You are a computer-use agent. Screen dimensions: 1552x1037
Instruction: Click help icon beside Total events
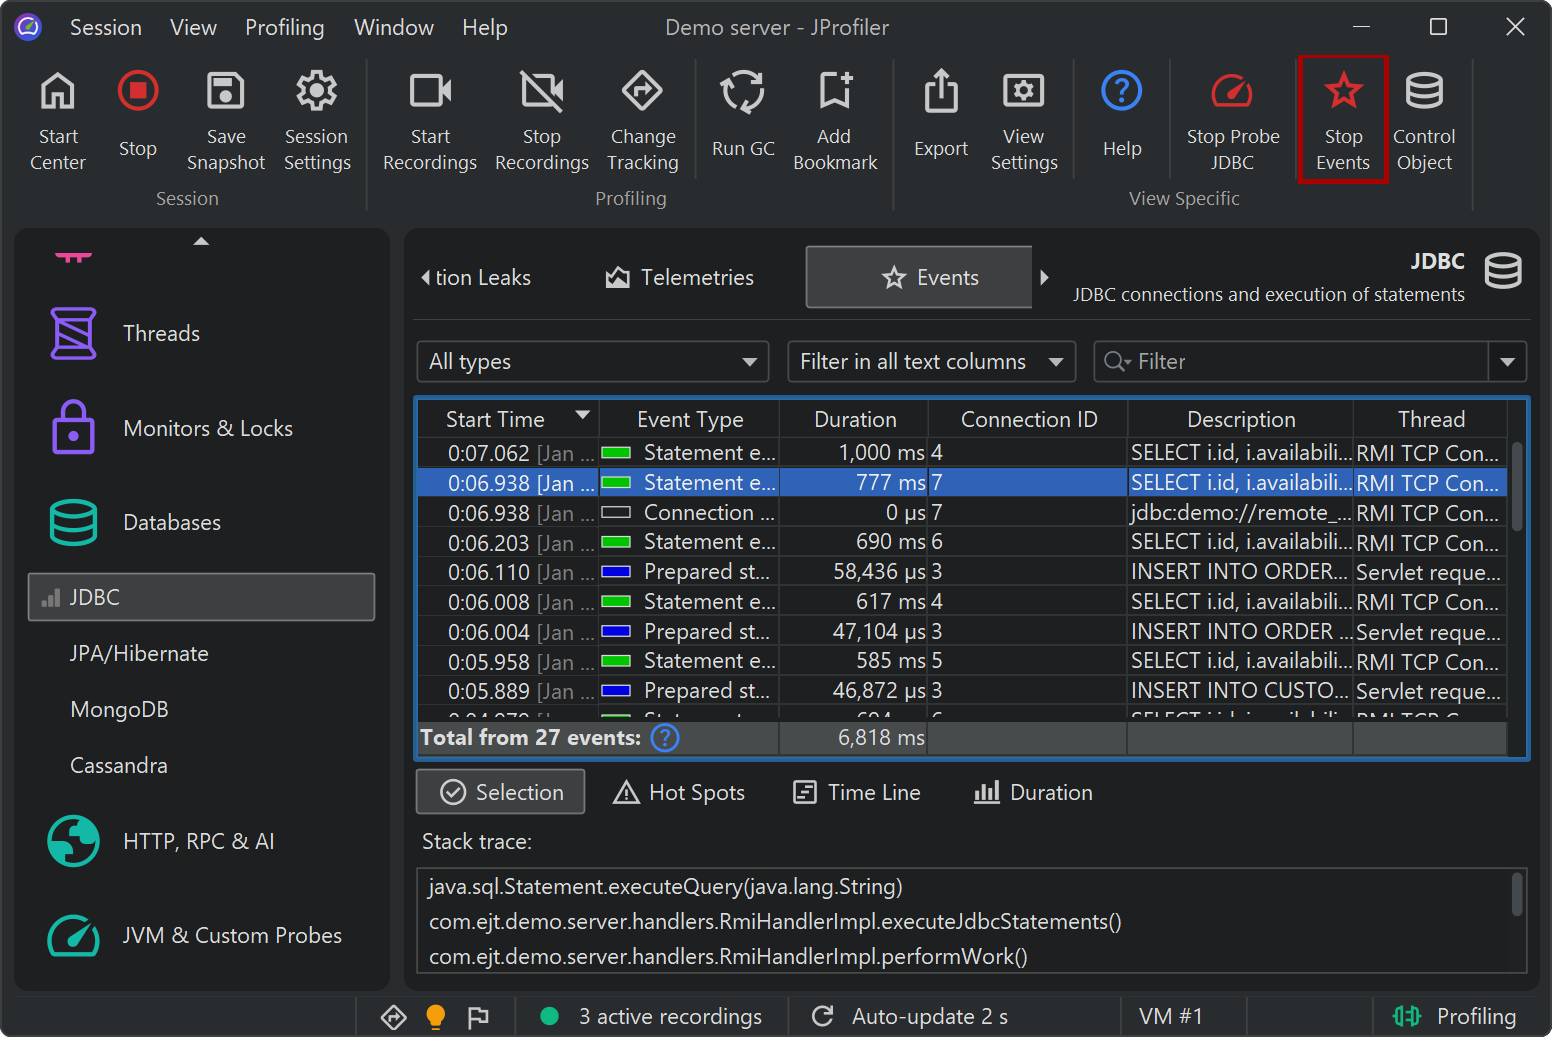pyautogui.click(x=664, y=738)
